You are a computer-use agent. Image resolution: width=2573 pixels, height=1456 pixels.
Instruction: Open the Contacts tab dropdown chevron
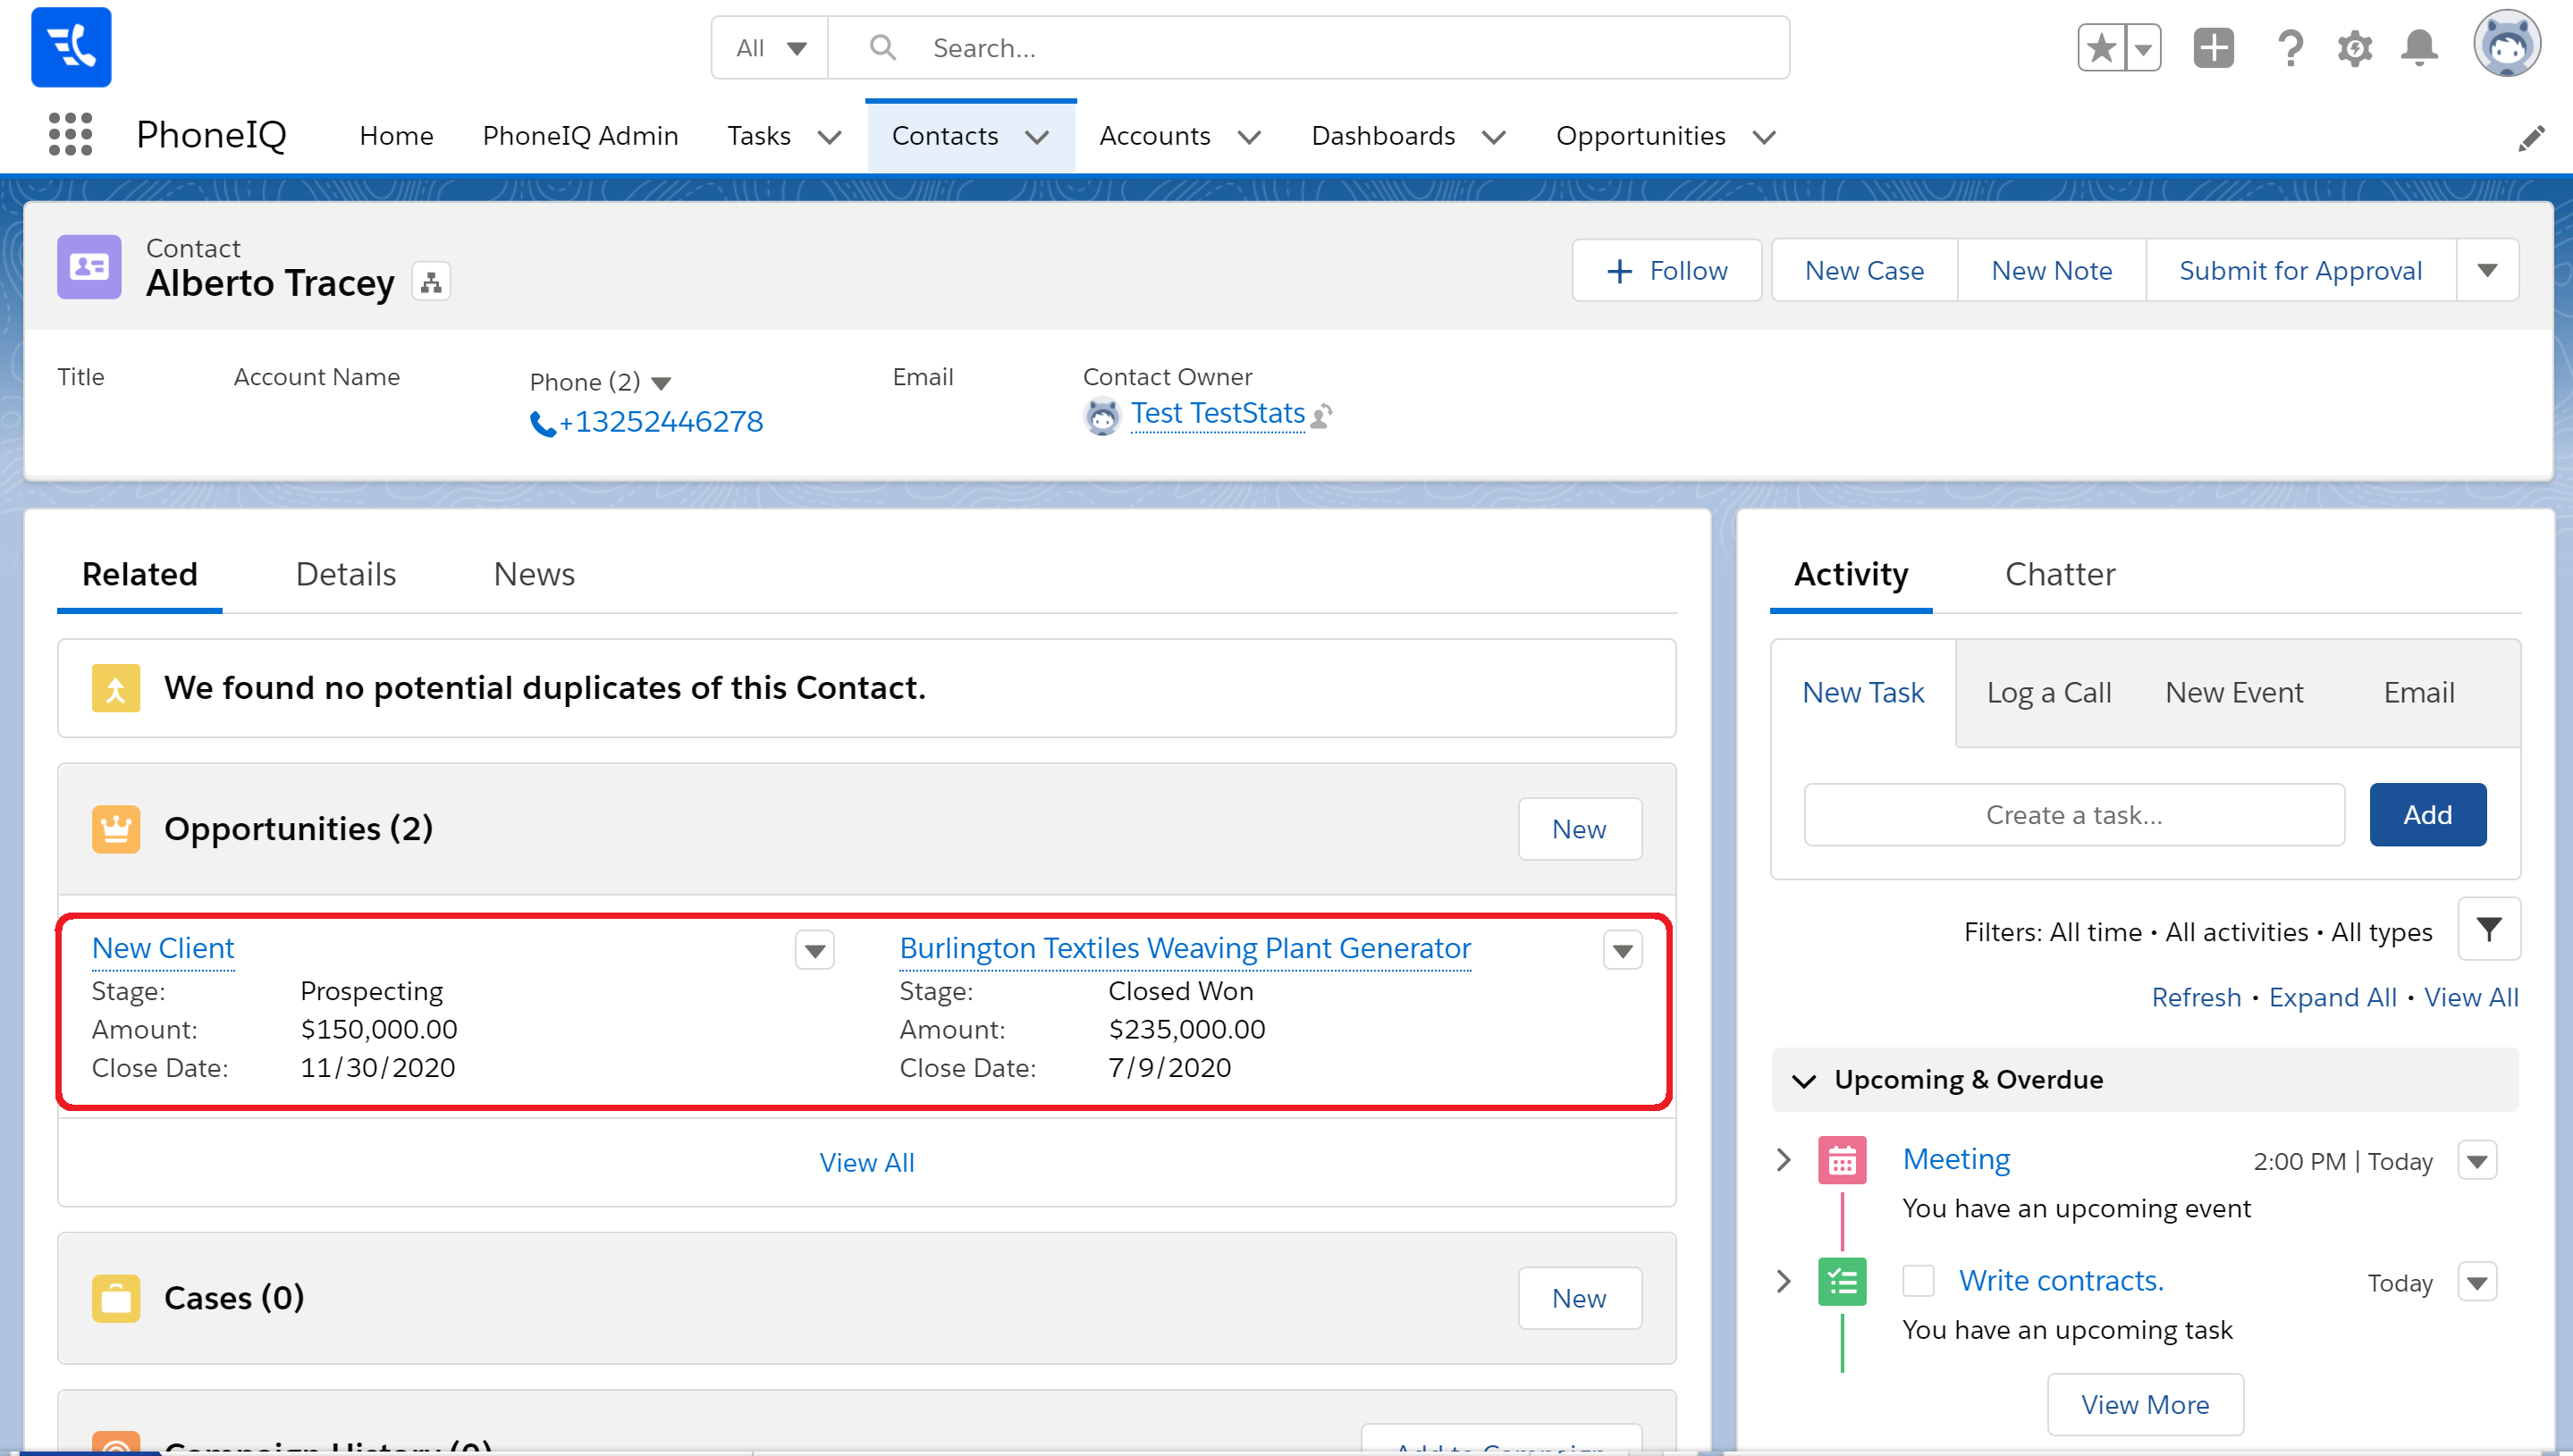[x=1037, y=137]
